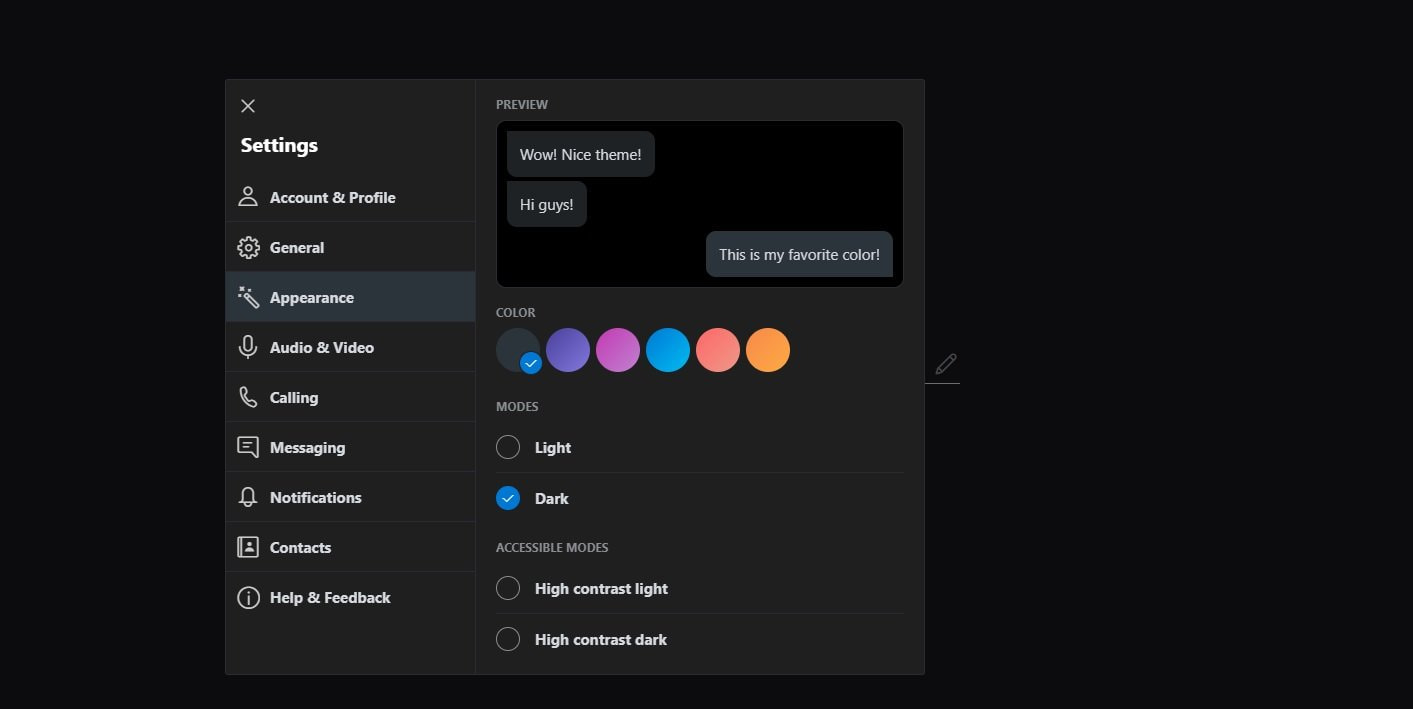1413x709 pixels.
Task: Enable High contrast dark mode
Action: pos(508,639)
